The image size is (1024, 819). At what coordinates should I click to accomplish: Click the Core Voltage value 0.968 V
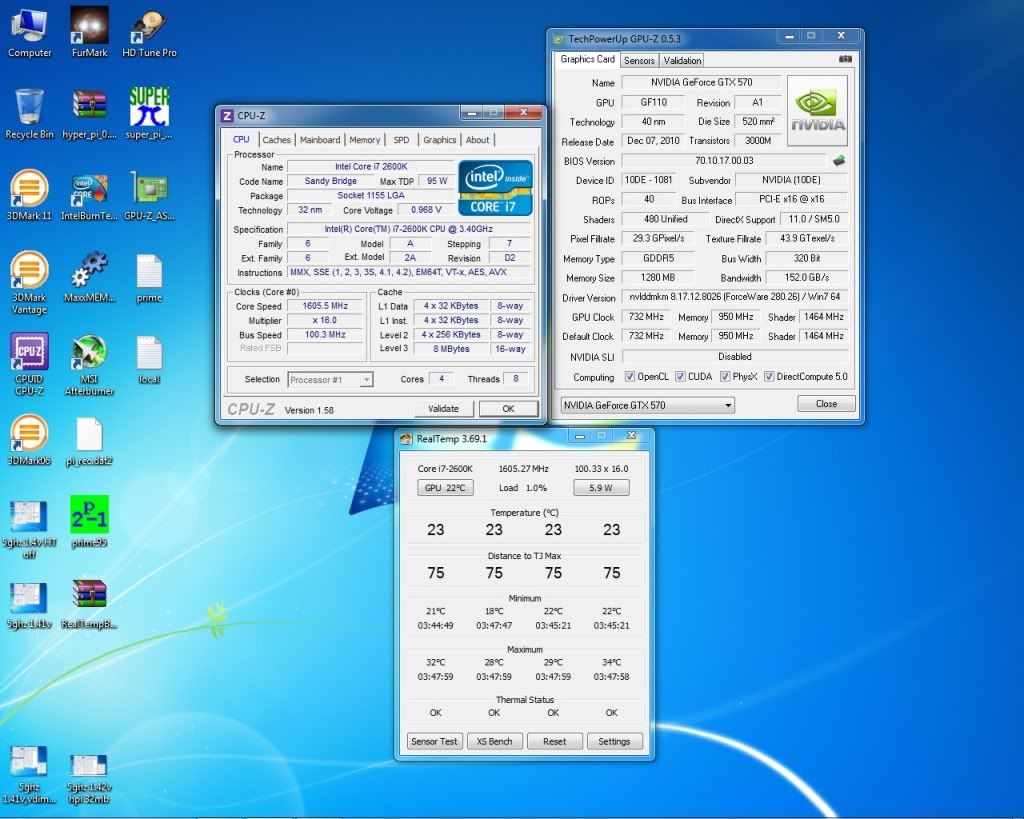click(x=426, y=210)
